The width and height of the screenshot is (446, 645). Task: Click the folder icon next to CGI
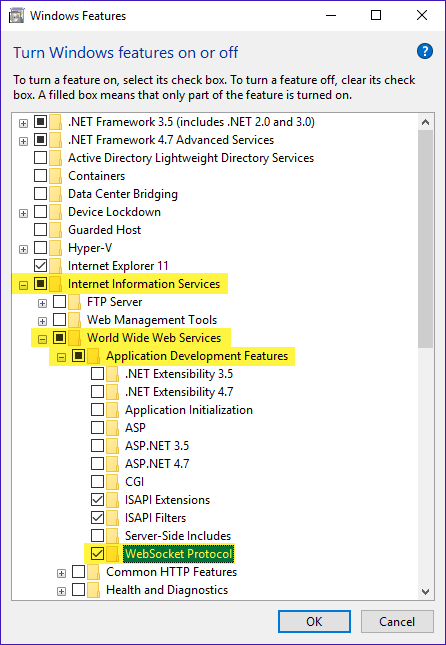tap(112, 482)
